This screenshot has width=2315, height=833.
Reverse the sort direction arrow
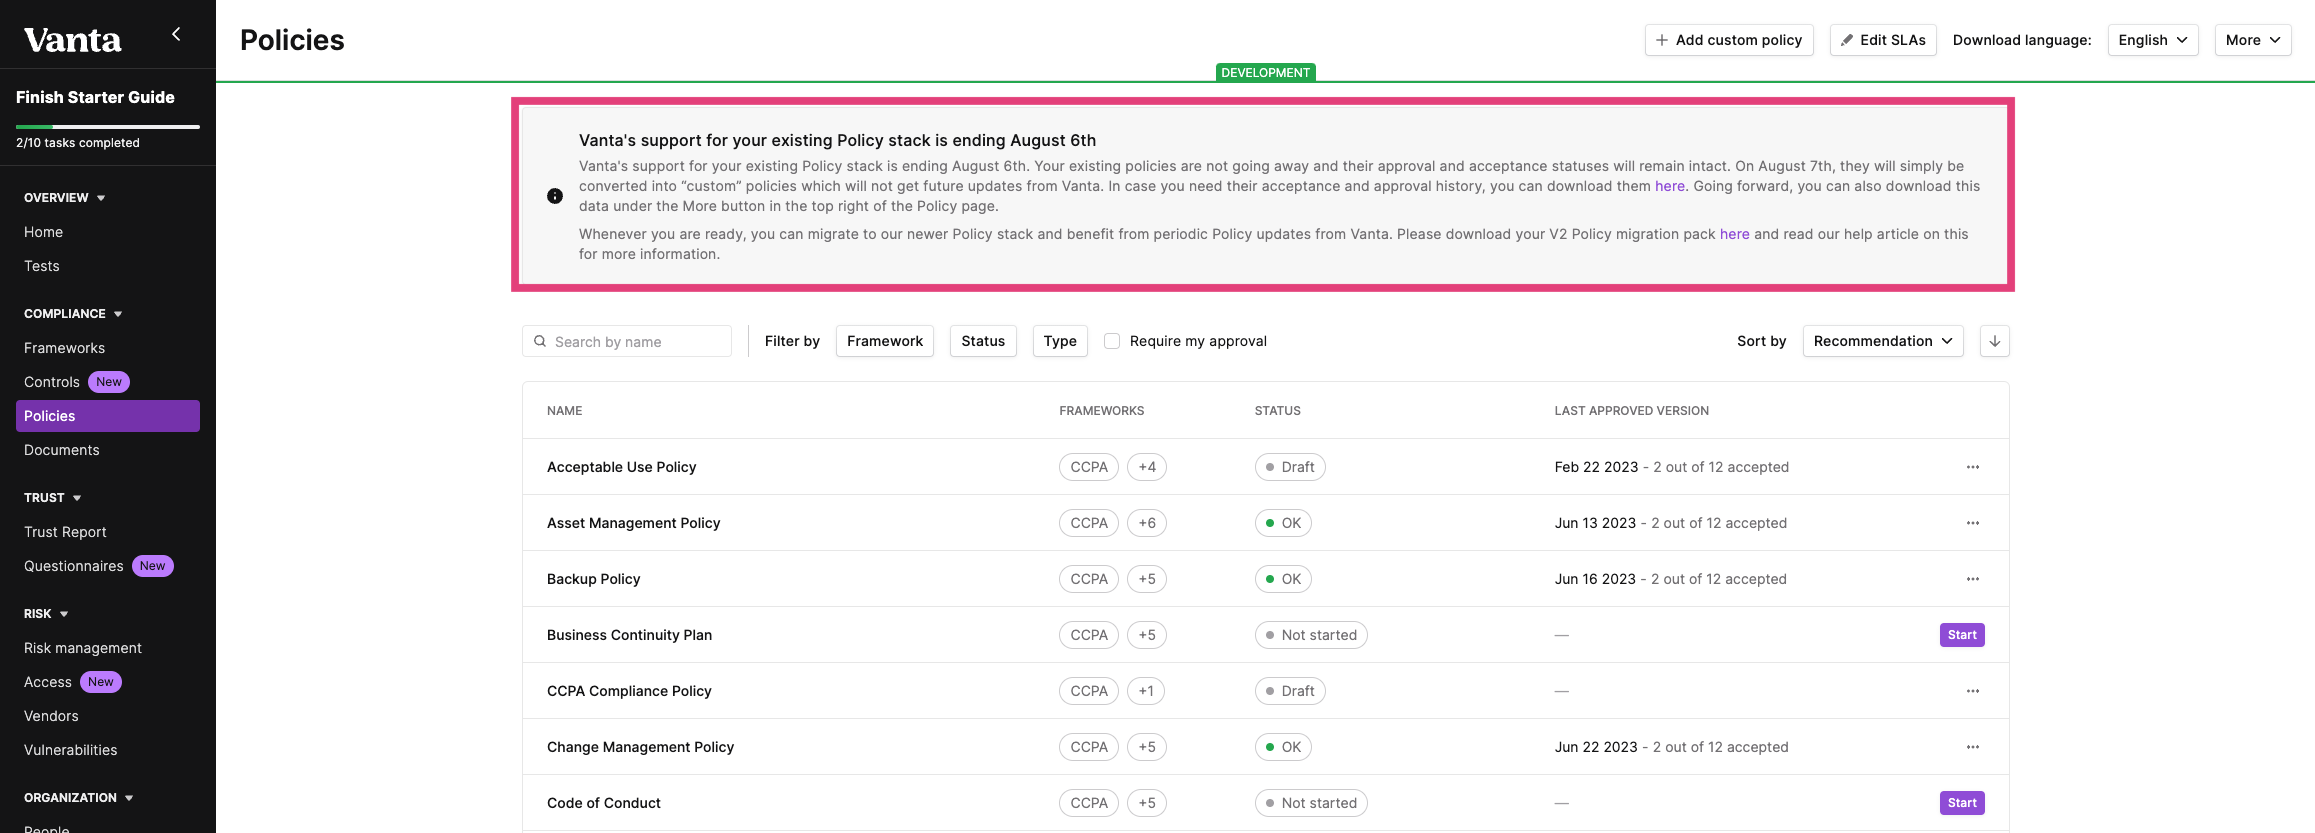pyautogui.click(x=1995, y=341)
